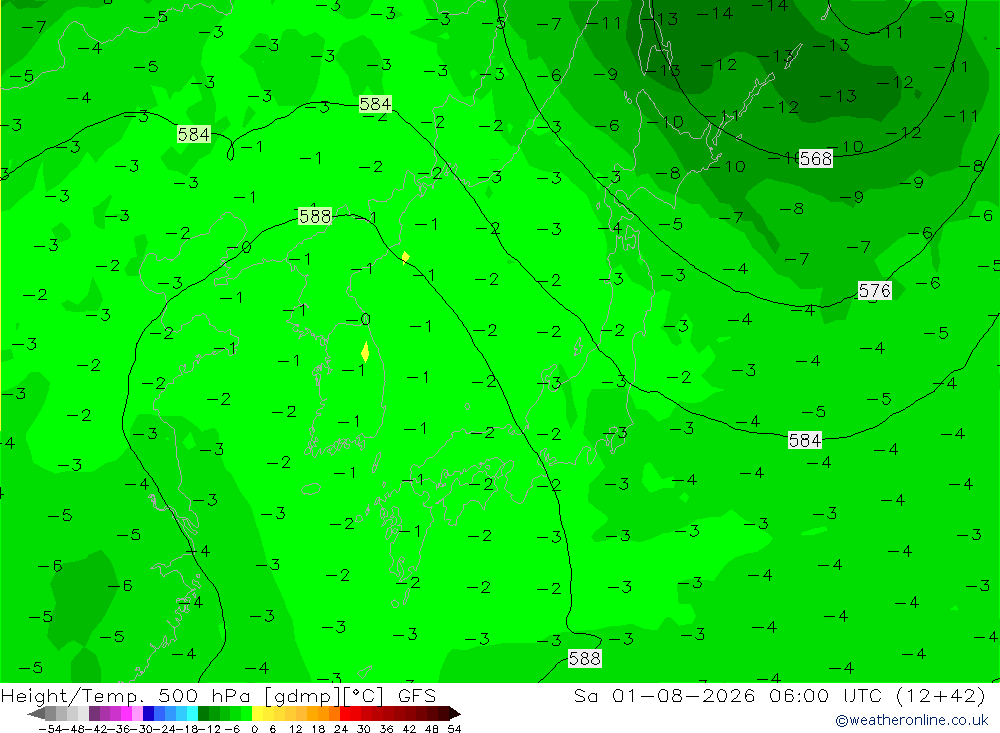Click the dark maroon arrow at the legend's warm end

pyautogui.click(x=455, y=714)
